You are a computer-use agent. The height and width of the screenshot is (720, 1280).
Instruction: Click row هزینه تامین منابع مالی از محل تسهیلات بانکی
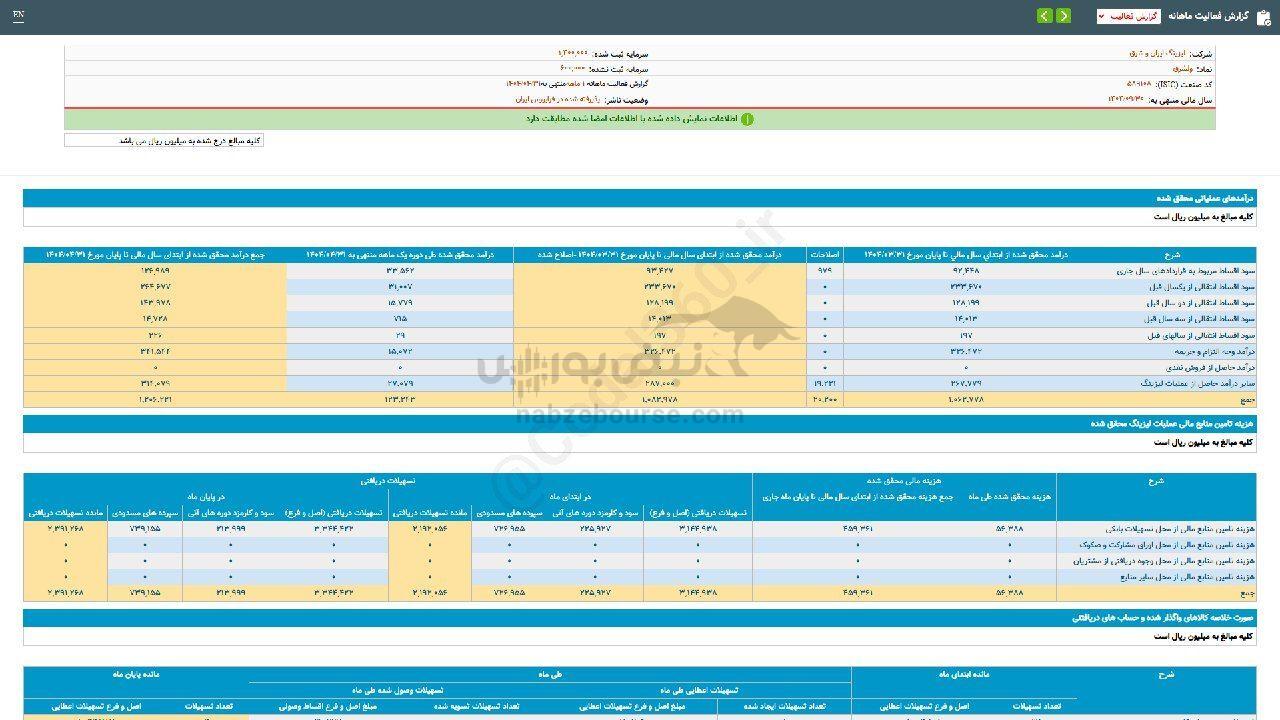(x=640, y=529)
